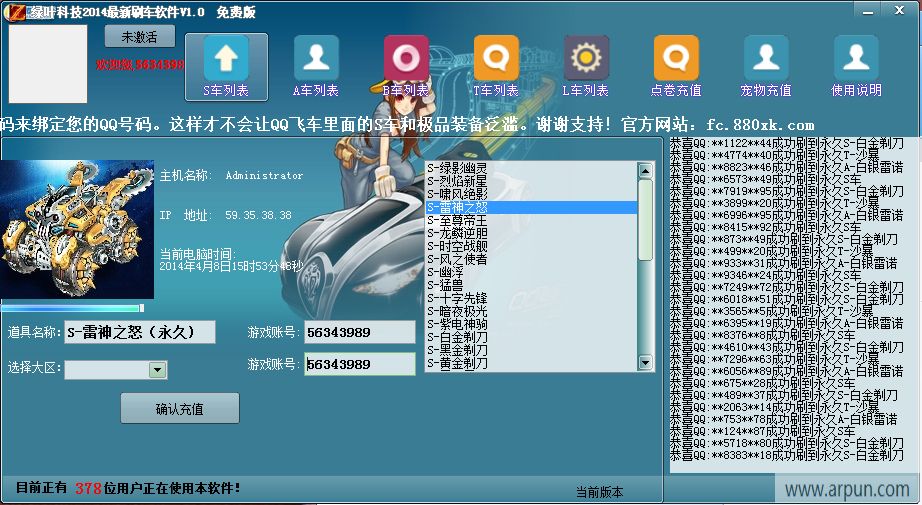The image size is (922, 505).
Task: Open the 宠物充值 icon
Action: [x=766, y=66]
